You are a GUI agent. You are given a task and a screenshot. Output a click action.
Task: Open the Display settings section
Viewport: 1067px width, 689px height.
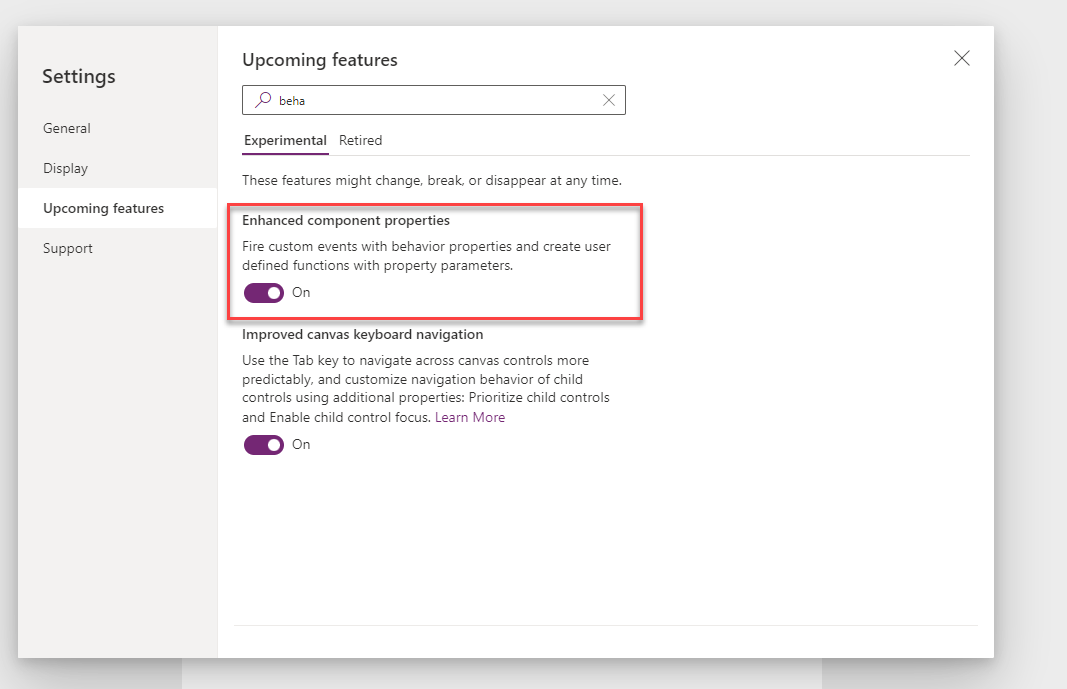[66, 168]
